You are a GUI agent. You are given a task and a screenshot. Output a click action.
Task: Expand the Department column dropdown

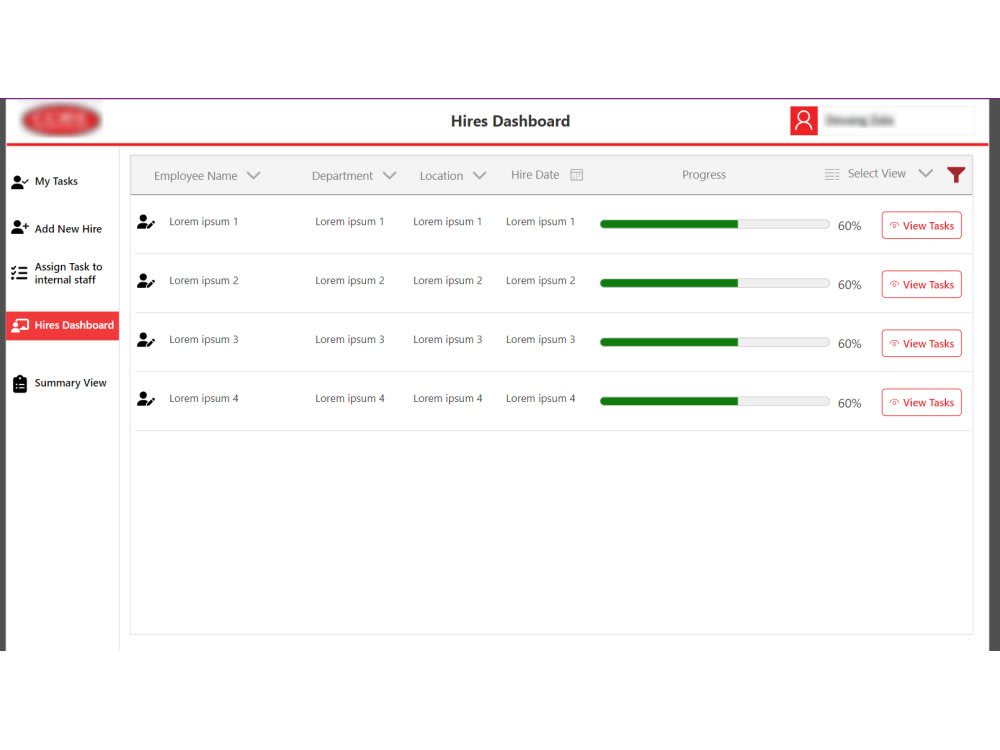(x=389, y=175)
